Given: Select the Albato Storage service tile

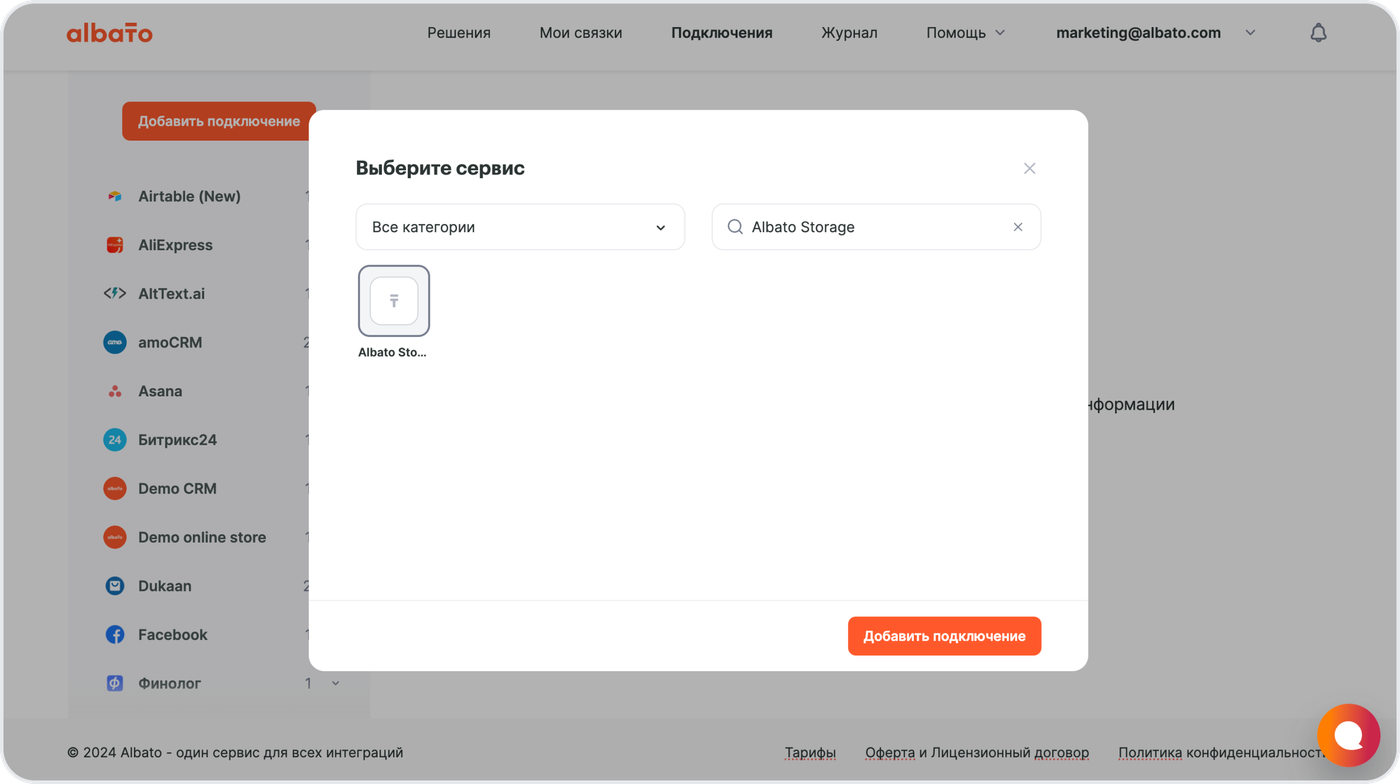Looking at the screenshot, I should (x=394, y=301).
